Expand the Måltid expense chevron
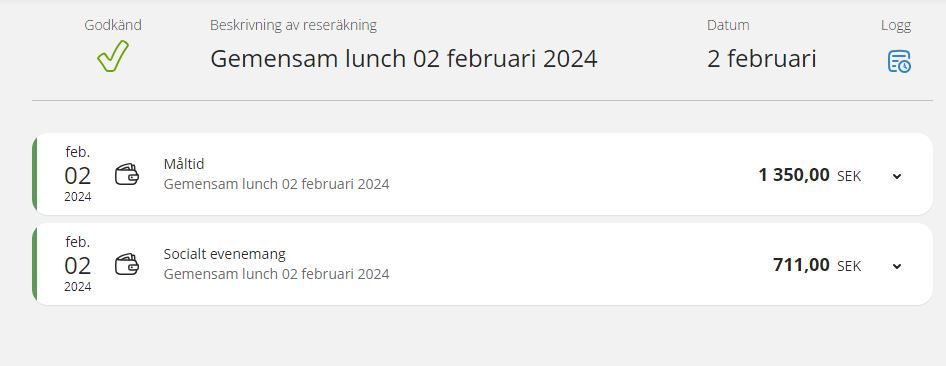This screenshot has height=366, width=946. (x=897, y=176)
